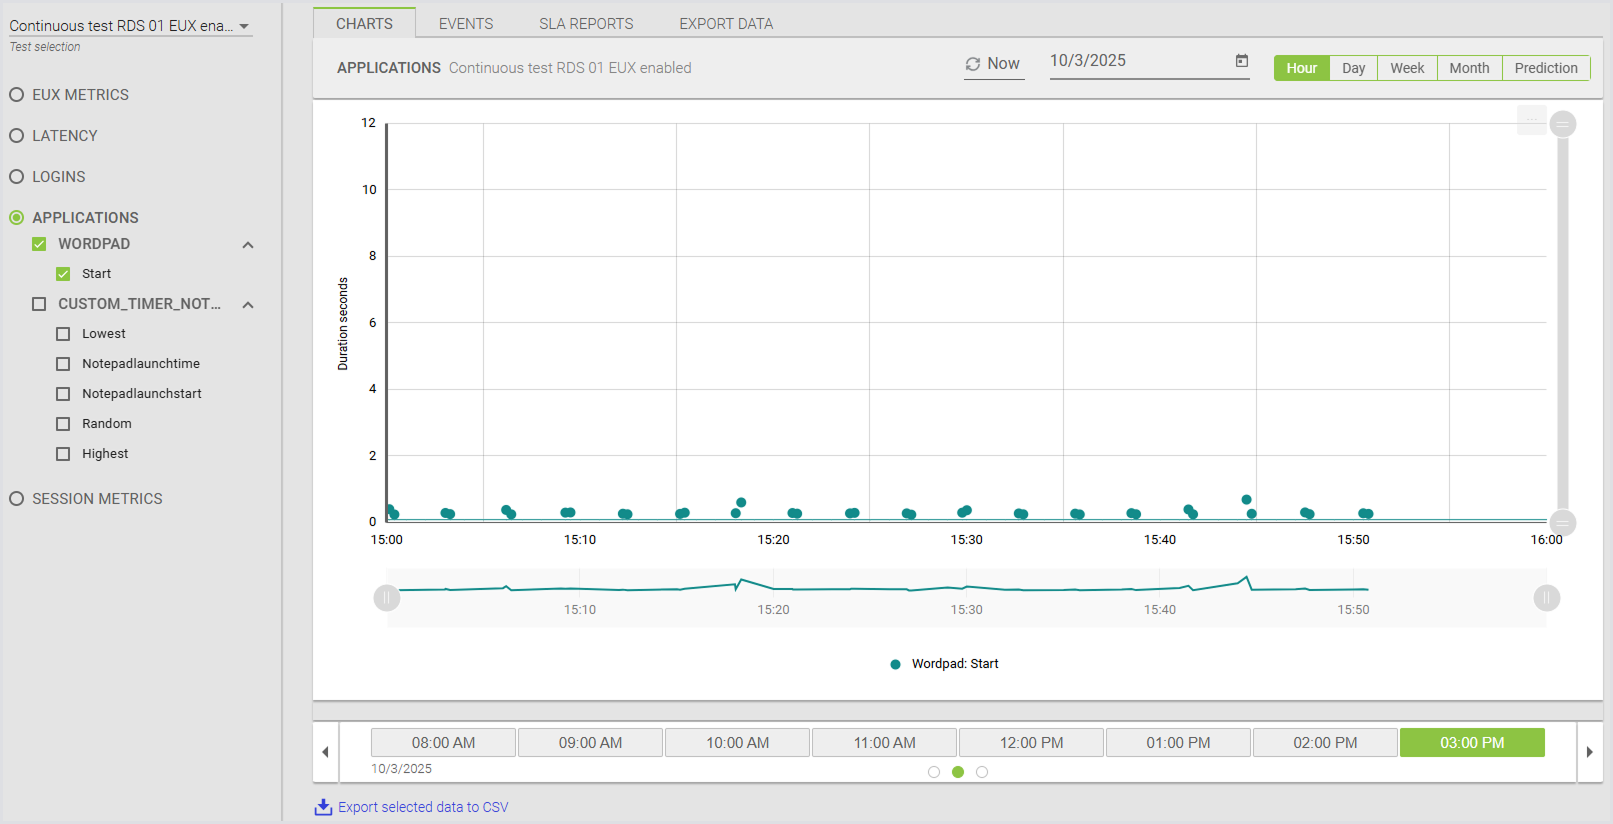Screen dimensions: 1613x824
Task: Click the date input field
Action: [1135, 61]
